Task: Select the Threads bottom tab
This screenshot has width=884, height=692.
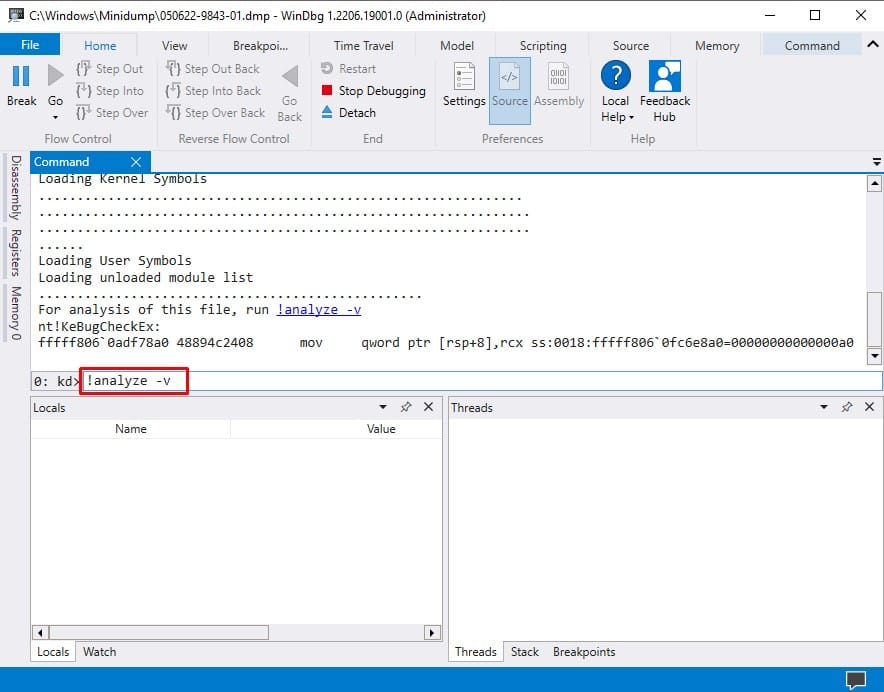Action: pos(476,652)
